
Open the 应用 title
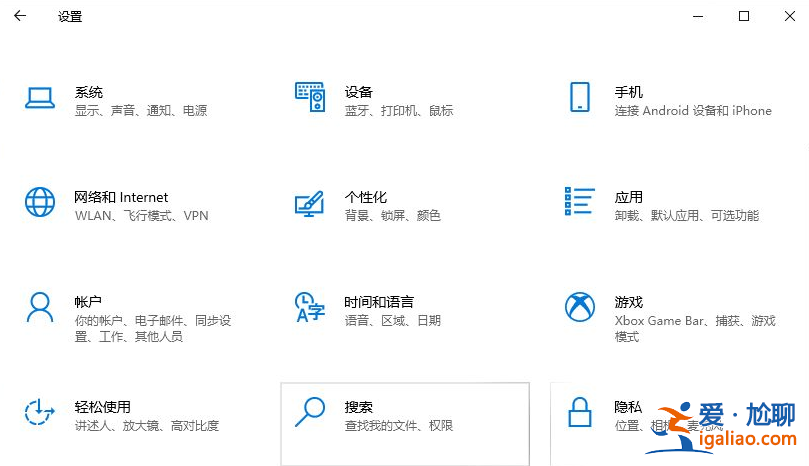pos(628,197)
